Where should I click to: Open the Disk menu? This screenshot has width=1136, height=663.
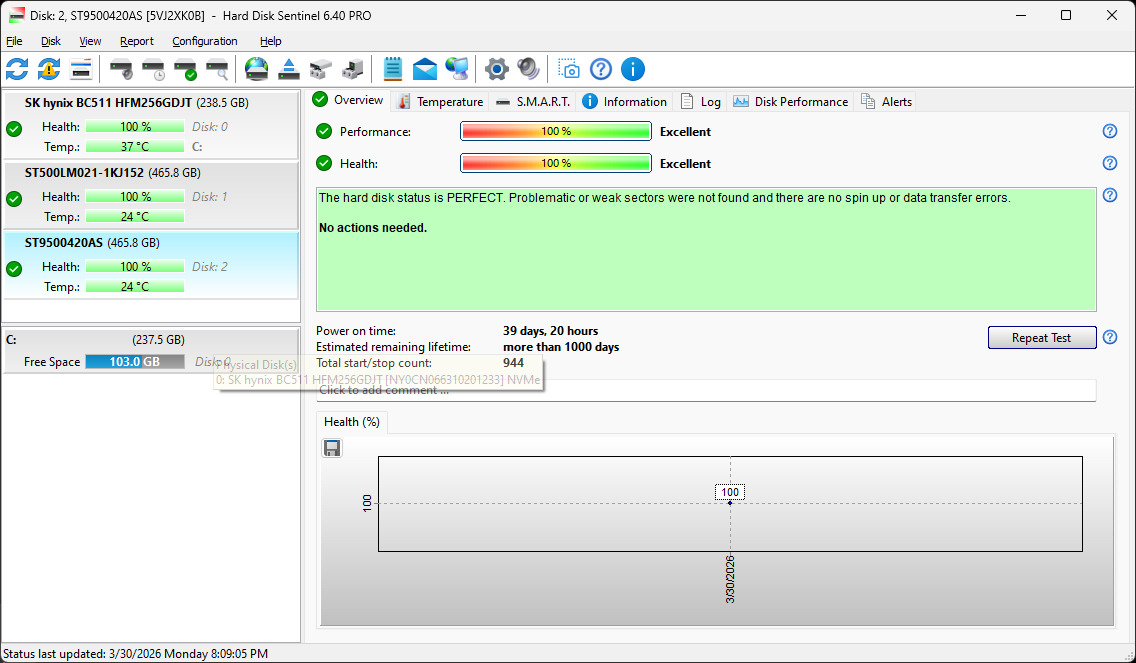[51, 41]
